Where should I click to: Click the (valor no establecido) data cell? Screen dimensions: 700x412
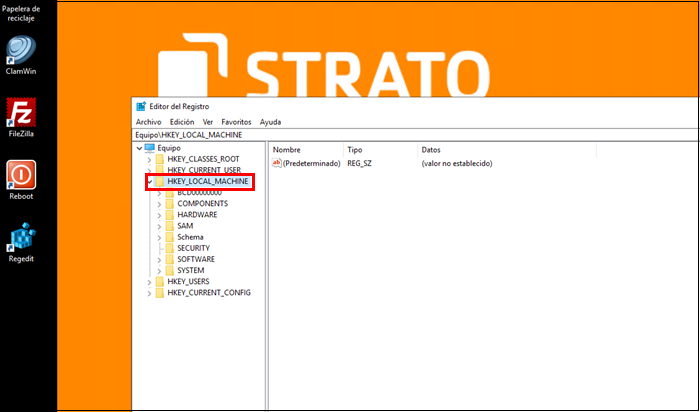[457, 163]
